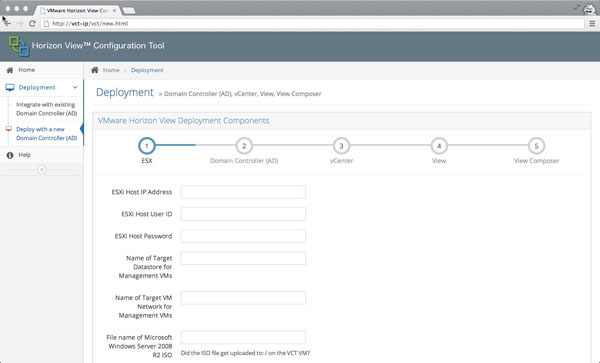Click the VMware Horizon View Deployment Components heading
Image resolution: width=600 pixels, height=363 pixels.
click(x=184, y=120)
